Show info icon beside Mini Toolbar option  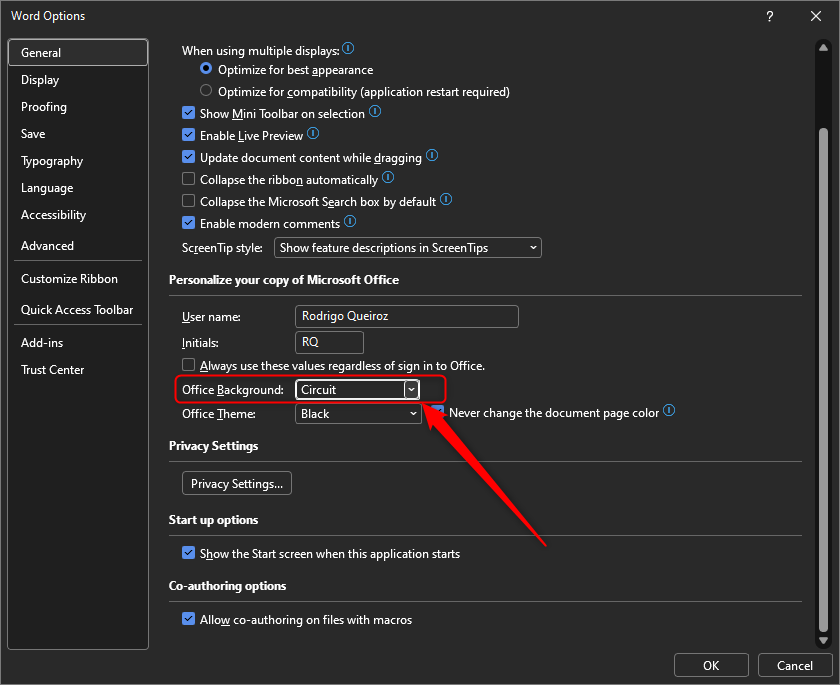pyautogui.click(x=375, y=111)
